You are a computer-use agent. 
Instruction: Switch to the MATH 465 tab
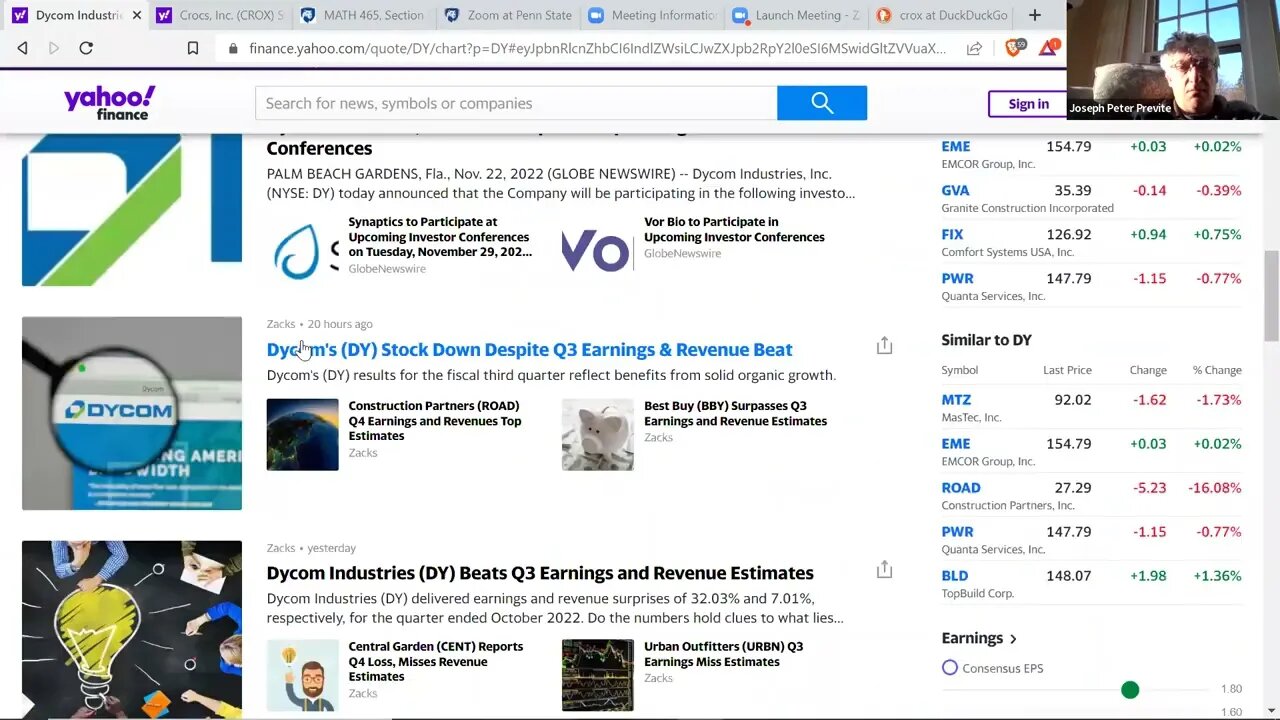(x=363, y=15)
